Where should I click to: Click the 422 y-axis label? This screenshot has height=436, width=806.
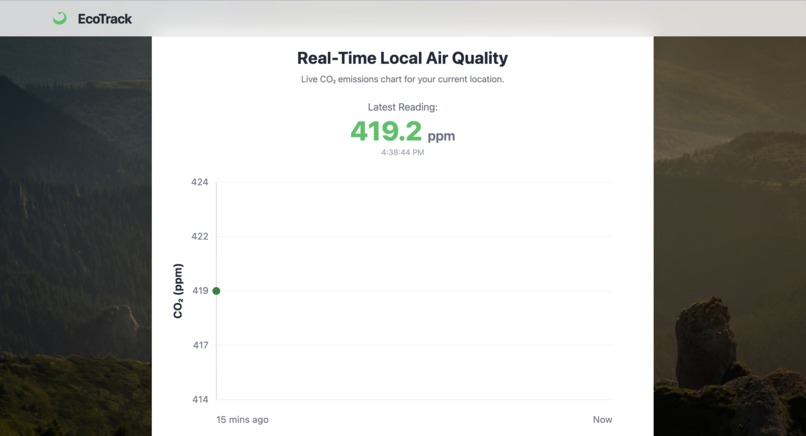[x=199, y=237]
